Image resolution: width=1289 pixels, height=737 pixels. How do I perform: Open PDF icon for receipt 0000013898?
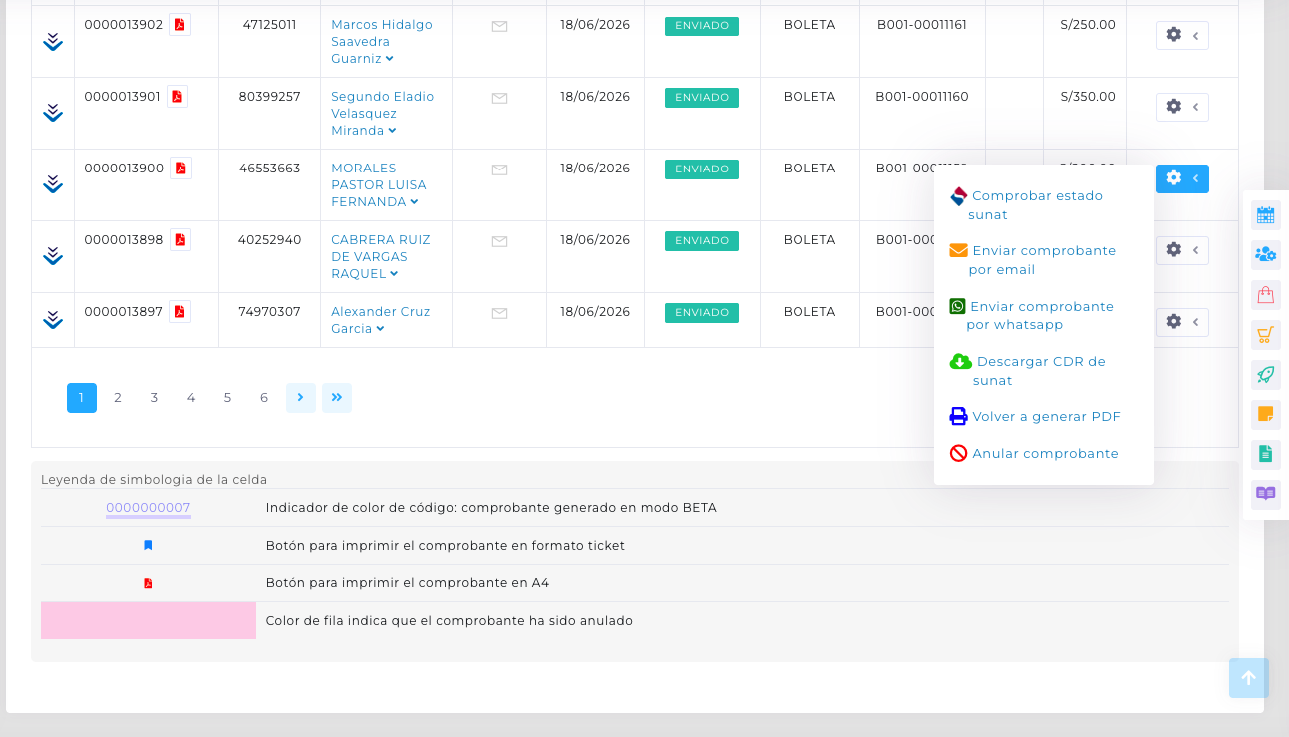point(180,240)
